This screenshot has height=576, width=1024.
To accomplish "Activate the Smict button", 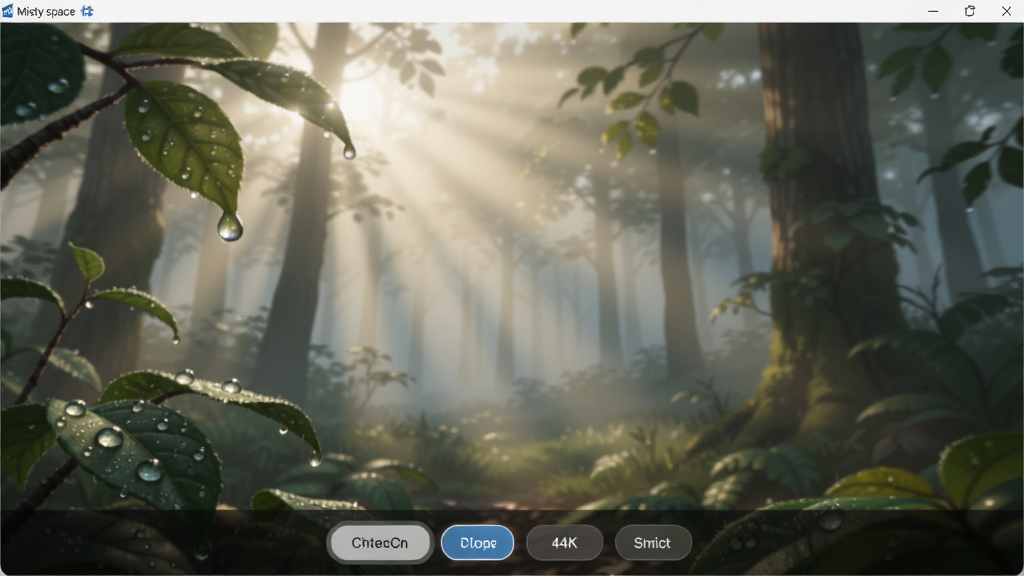I will coord(652,543).
